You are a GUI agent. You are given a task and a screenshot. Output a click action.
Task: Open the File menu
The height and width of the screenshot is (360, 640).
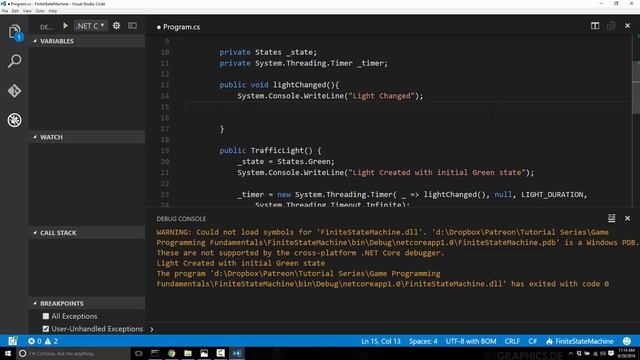(x=5, y=11)
